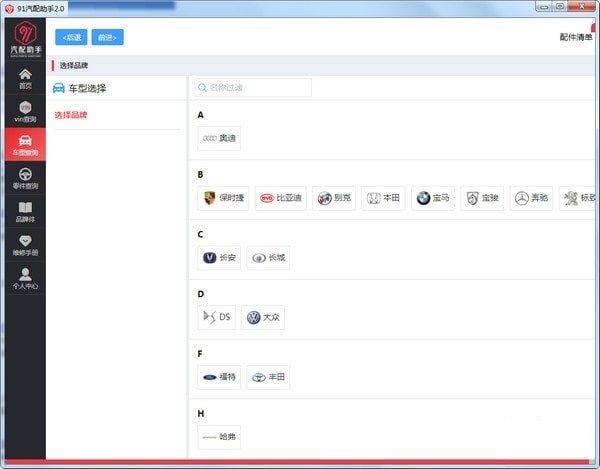Choose the 宝骏 Baojun brand
The image size is (600, 469).
tap(482, 198)
